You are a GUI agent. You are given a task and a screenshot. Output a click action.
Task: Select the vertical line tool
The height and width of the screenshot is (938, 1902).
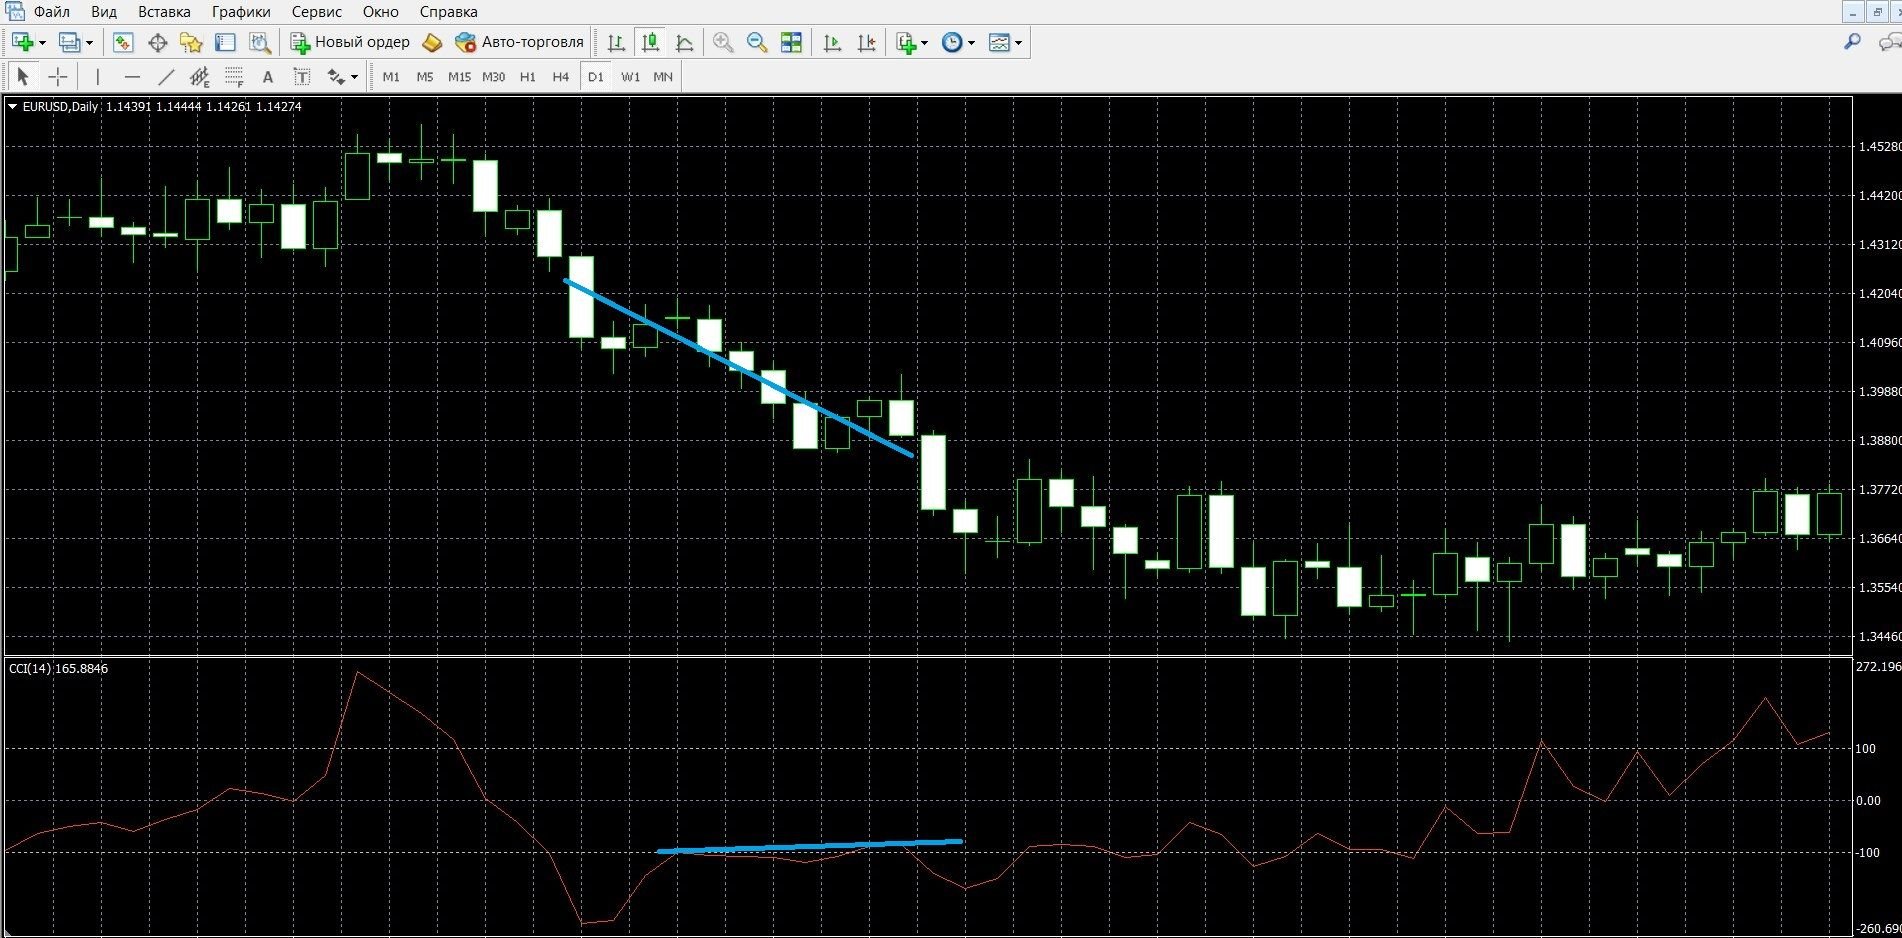coord(97,76)
